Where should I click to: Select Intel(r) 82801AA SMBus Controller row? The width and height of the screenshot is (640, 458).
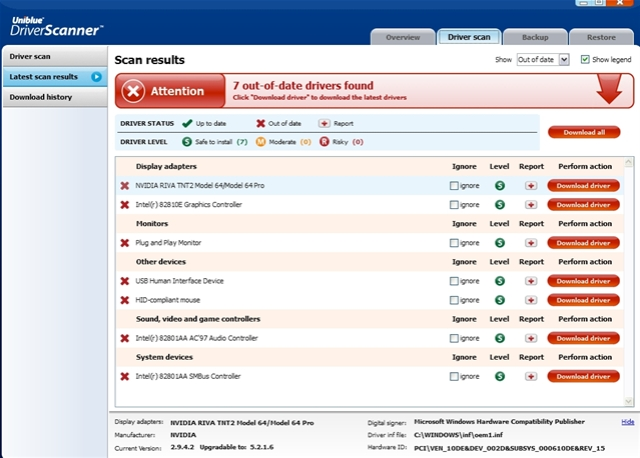click(369, 376)
